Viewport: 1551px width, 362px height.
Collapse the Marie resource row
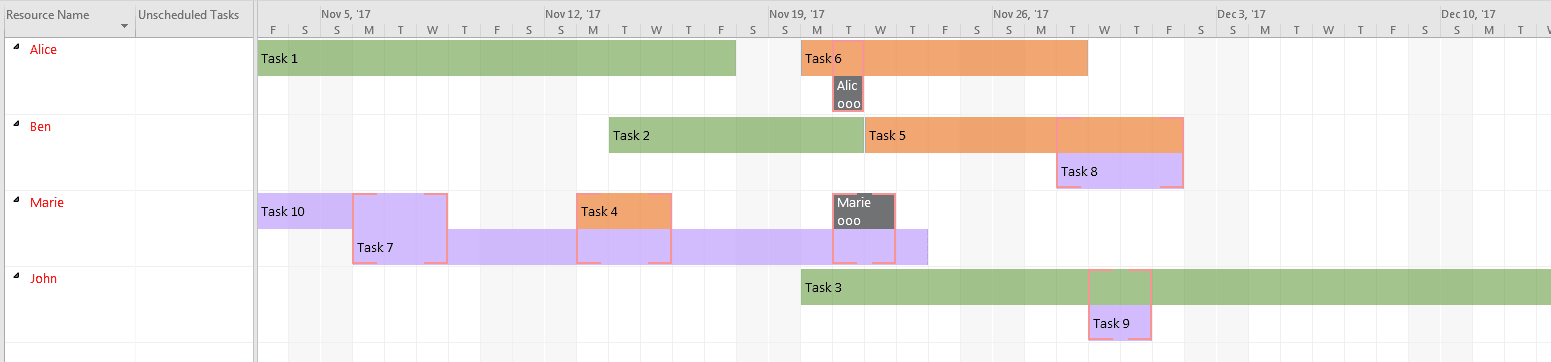click(16, 200)
